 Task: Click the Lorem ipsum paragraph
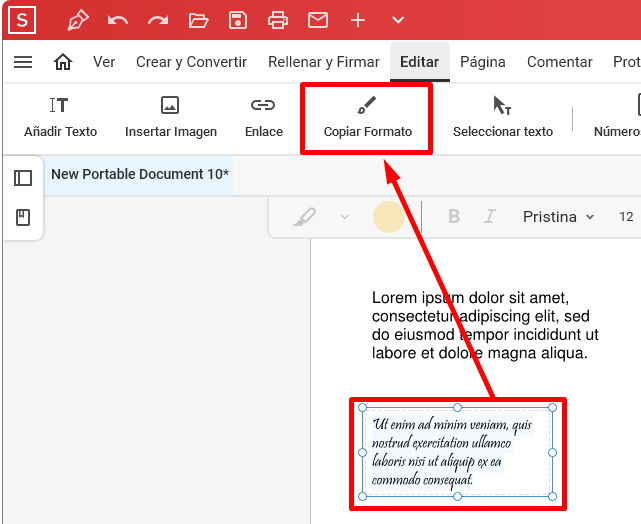(x=485, y=325)
